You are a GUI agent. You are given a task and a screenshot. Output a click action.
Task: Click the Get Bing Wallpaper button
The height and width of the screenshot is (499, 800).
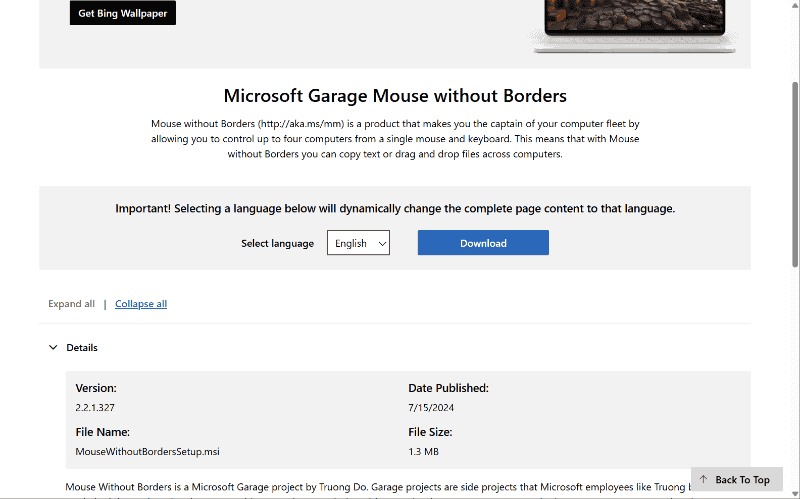[122, 13]
